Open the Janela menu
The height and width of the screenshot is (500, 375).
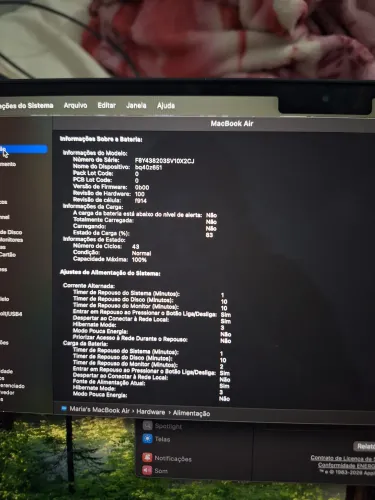pyautogui.click(x=136, y=105)
